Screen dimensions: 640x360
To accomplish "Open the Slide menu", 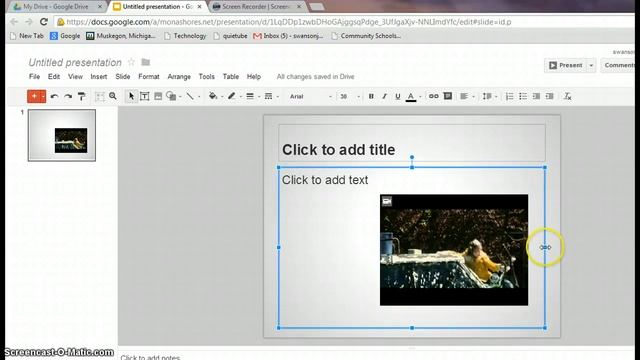I will pos(122,76).
